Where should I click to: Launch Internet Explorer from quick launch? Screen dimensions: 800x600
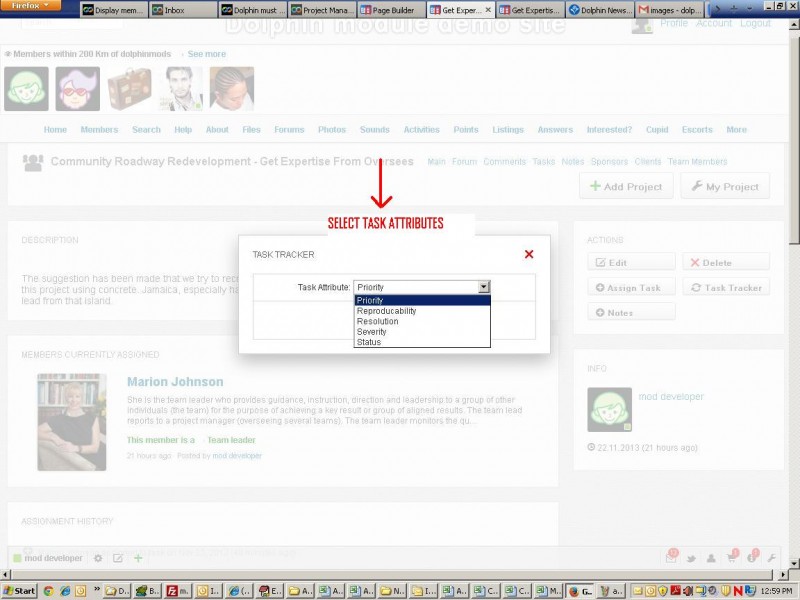(x=65, y=591)
